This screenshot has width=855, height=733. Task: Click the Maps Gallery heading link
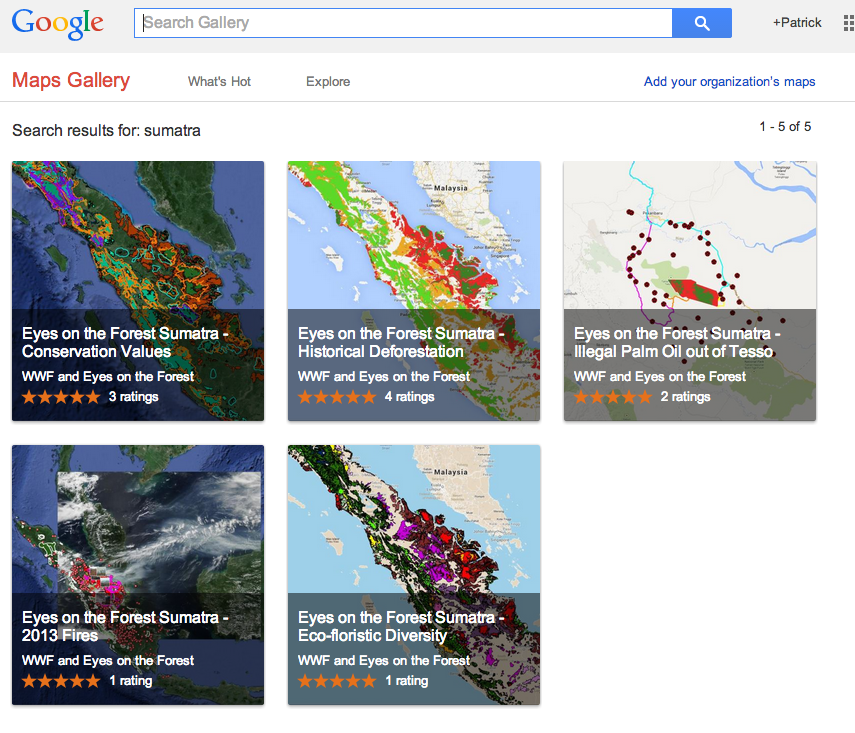(71, 81)
